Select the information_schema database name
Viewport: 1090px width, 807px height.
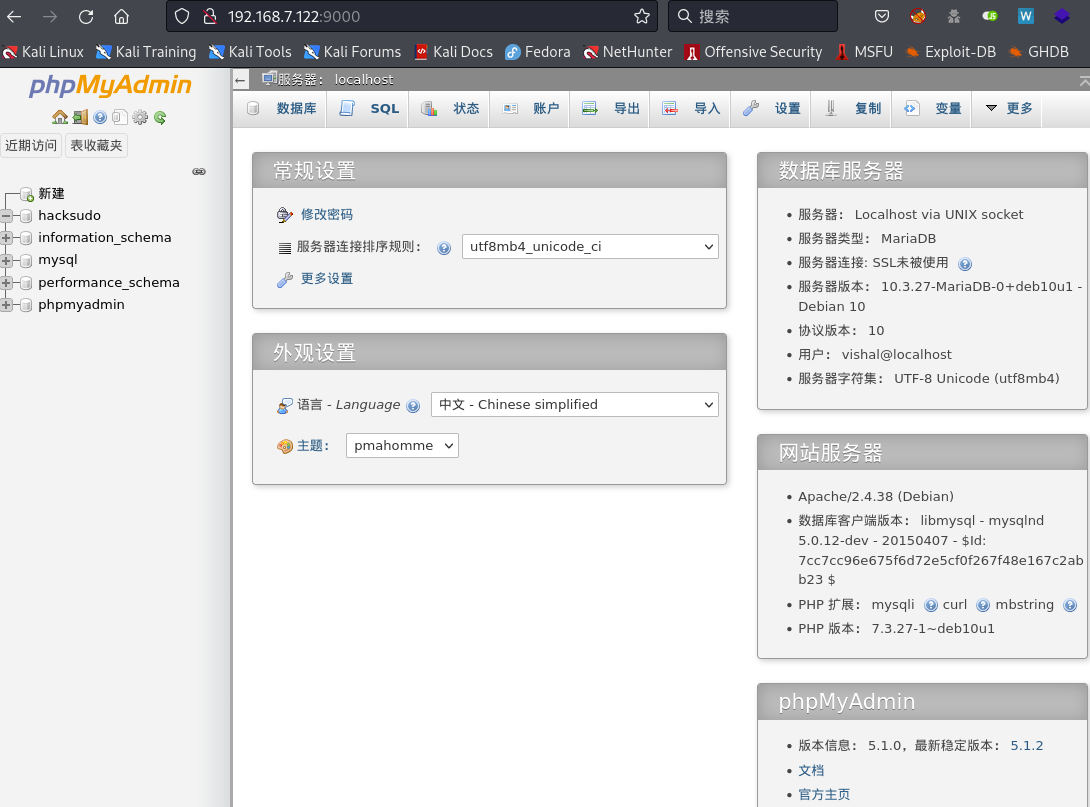(x=104, y=238)
